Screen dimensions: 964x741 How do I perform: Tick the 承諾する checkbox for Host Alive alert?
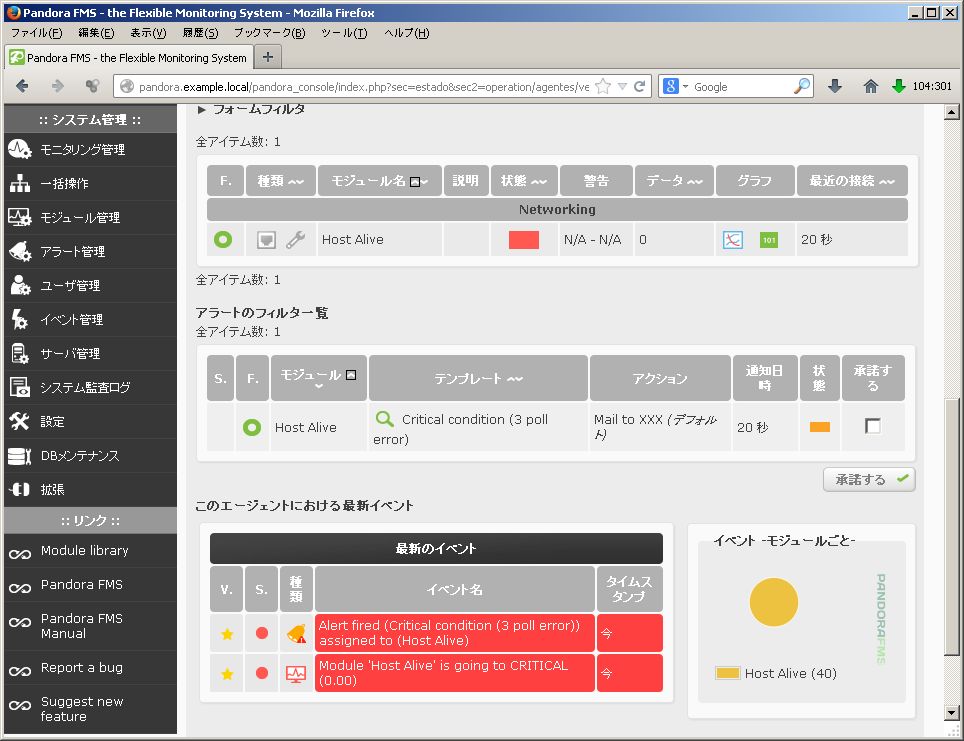coord(872,426)
